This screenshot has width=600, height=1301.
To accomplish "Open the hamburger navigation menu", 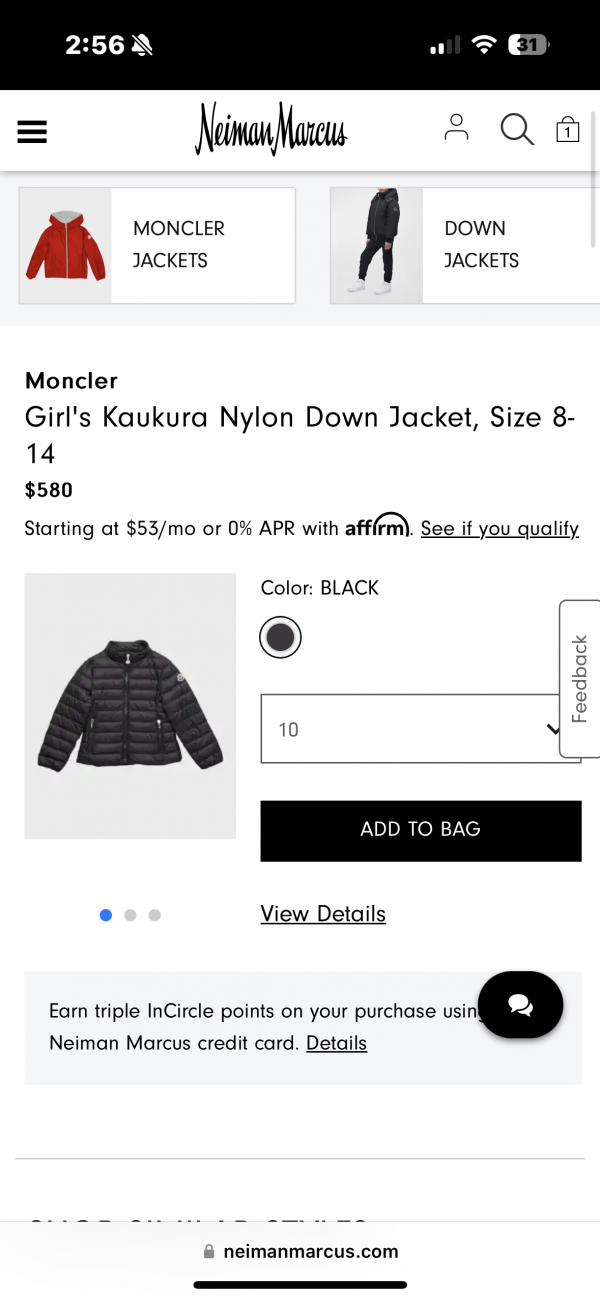I will 32,131.
